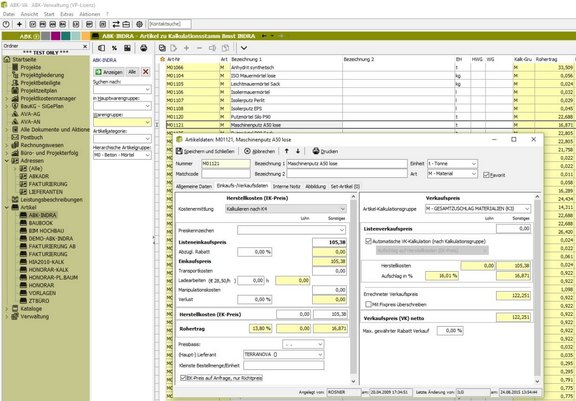
Task: Open Postbuch in the folder tree
Action: pos(32,137)
